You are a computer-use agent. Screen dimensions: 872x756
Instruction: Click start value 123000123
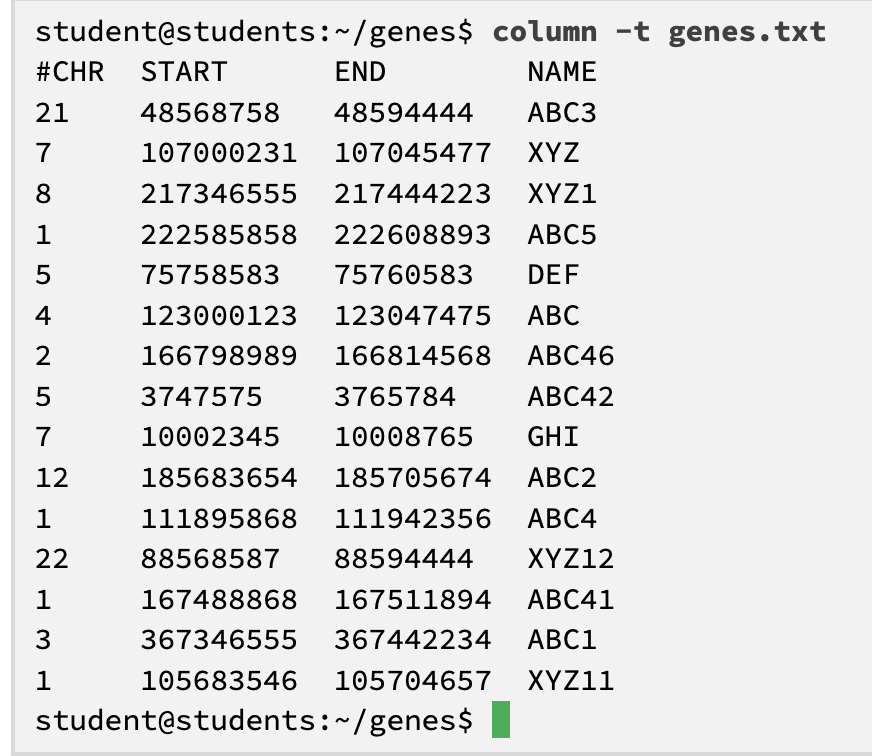pos(219,315)
